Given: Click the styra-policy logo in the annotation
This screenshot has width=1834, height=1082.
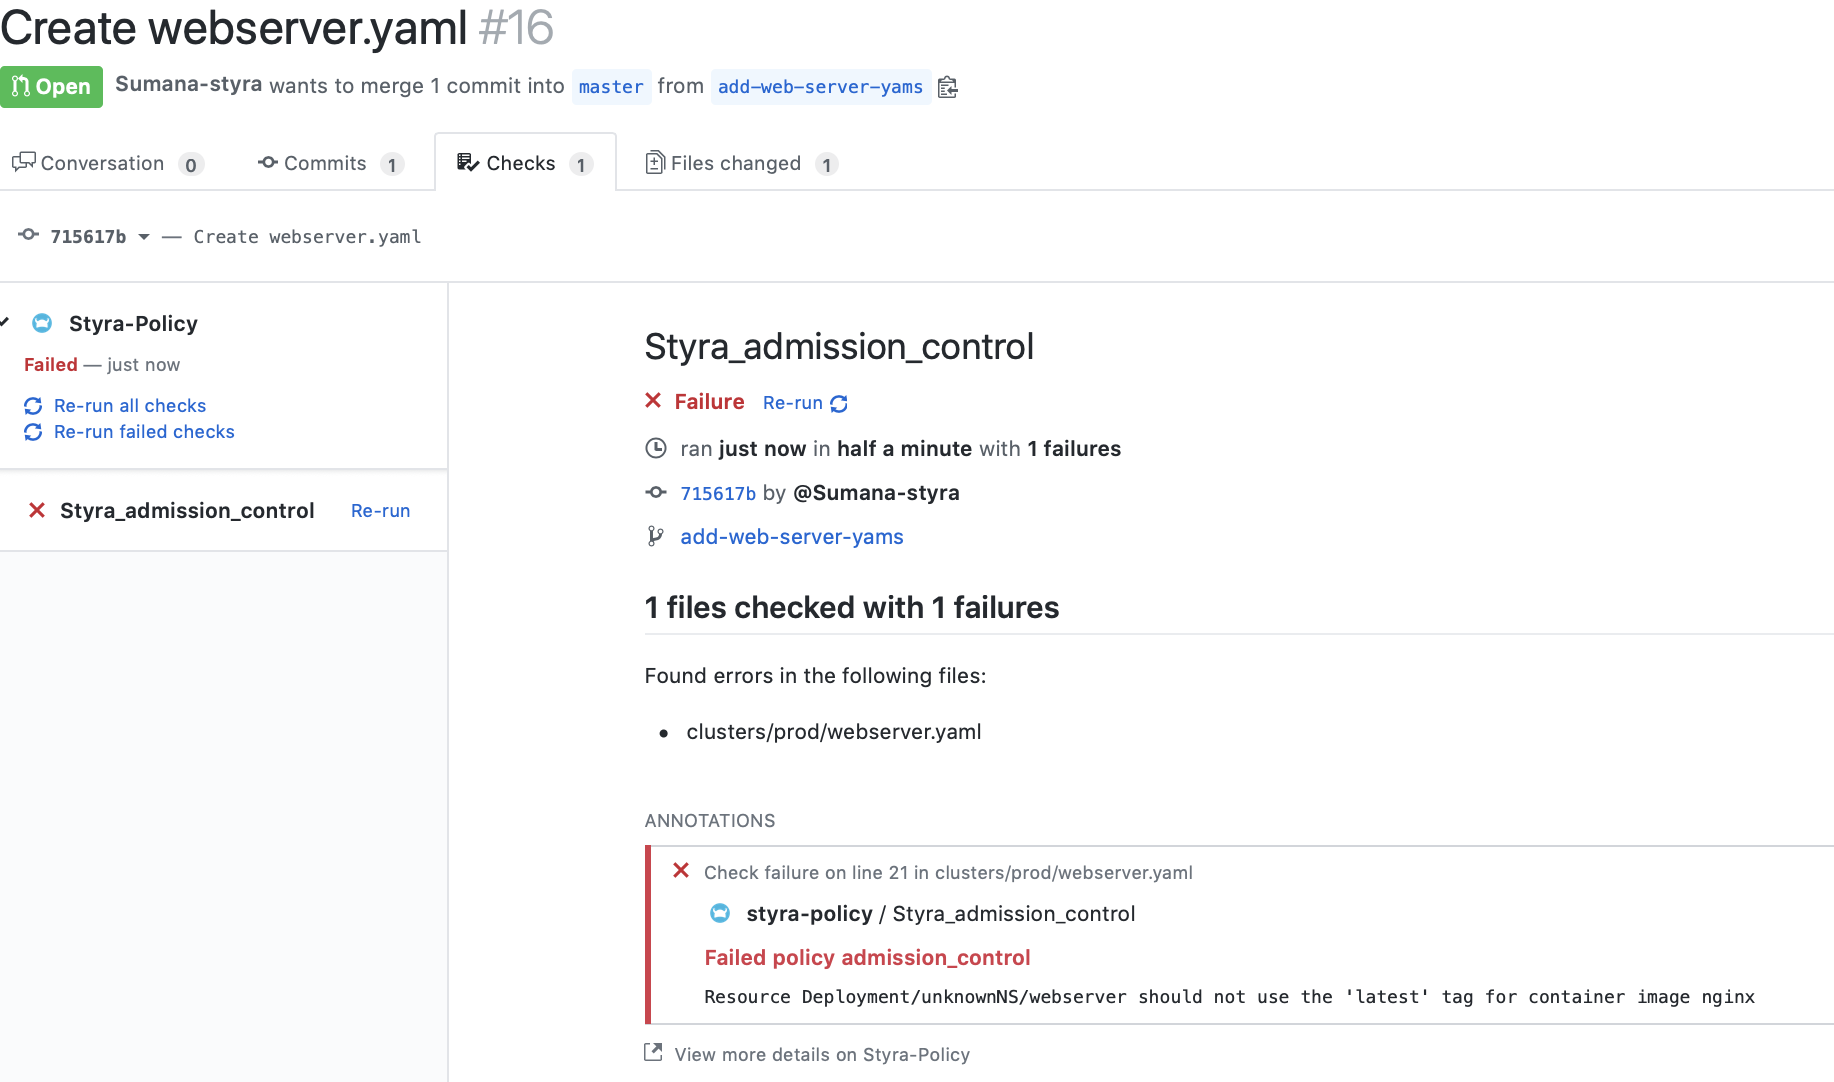Looking at the screenshot, I should [720, 913].
